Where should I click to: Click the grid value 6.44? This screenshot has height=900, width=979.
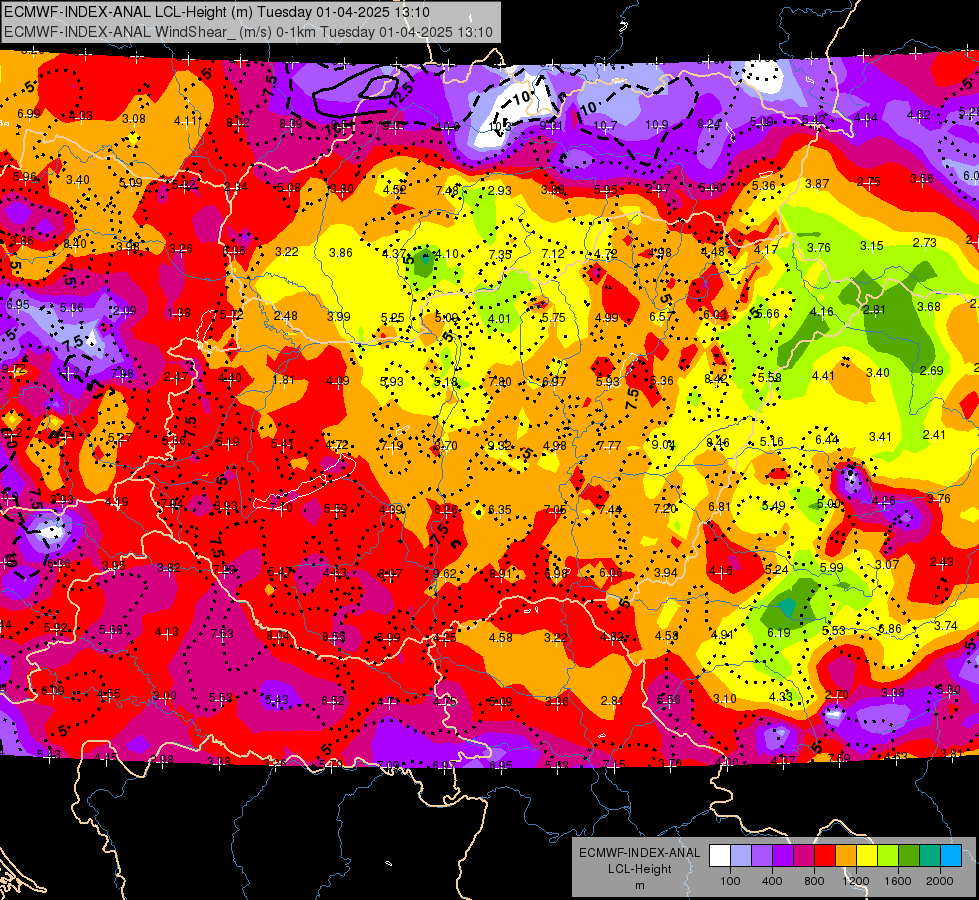[827, 440]
